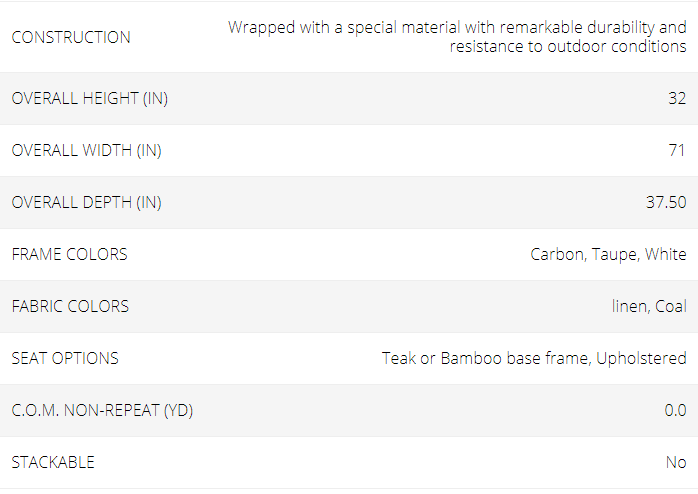The width and height of the screenshot is (698, 494).
Task: Click the OVERALL WIDTH (IN) label
Action: pyautogui.click(x=86, y=150)
